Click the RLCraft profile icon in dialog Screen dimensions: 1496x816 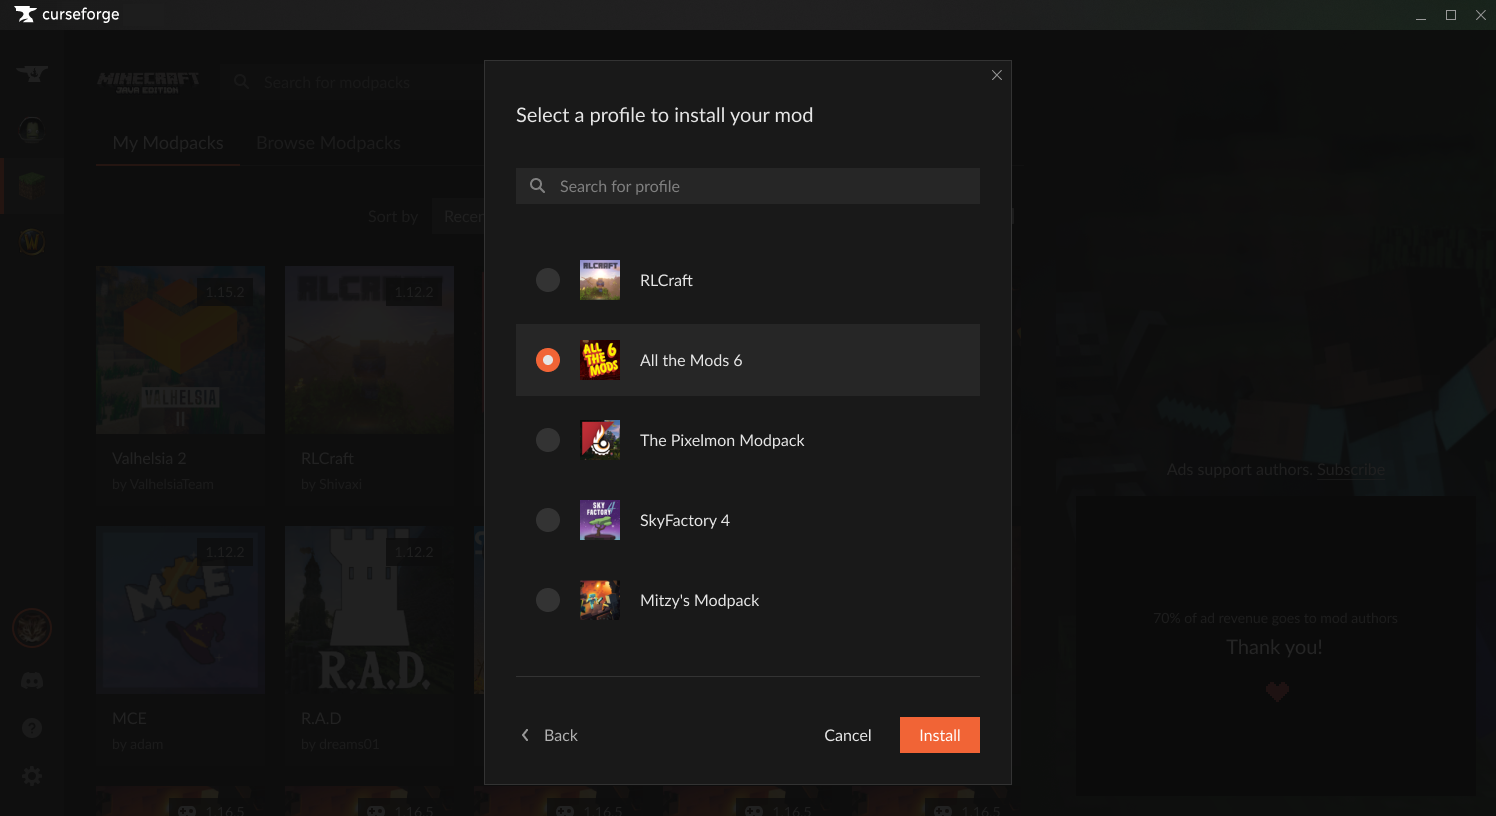pyautogui.click(x=600, y=280)
